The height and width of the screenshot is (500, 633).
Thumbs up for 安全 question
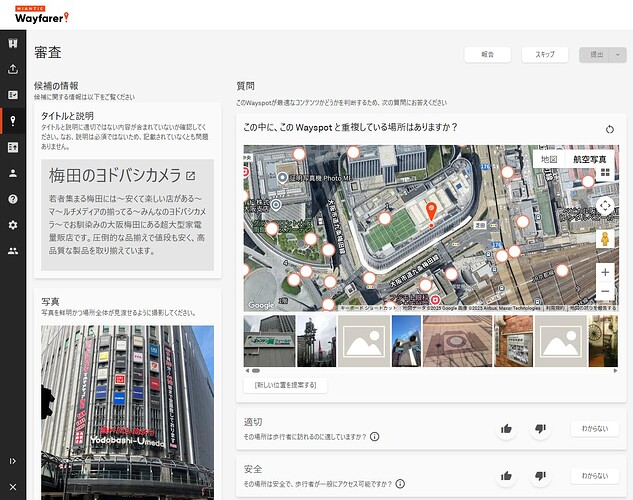coord(506,476)
